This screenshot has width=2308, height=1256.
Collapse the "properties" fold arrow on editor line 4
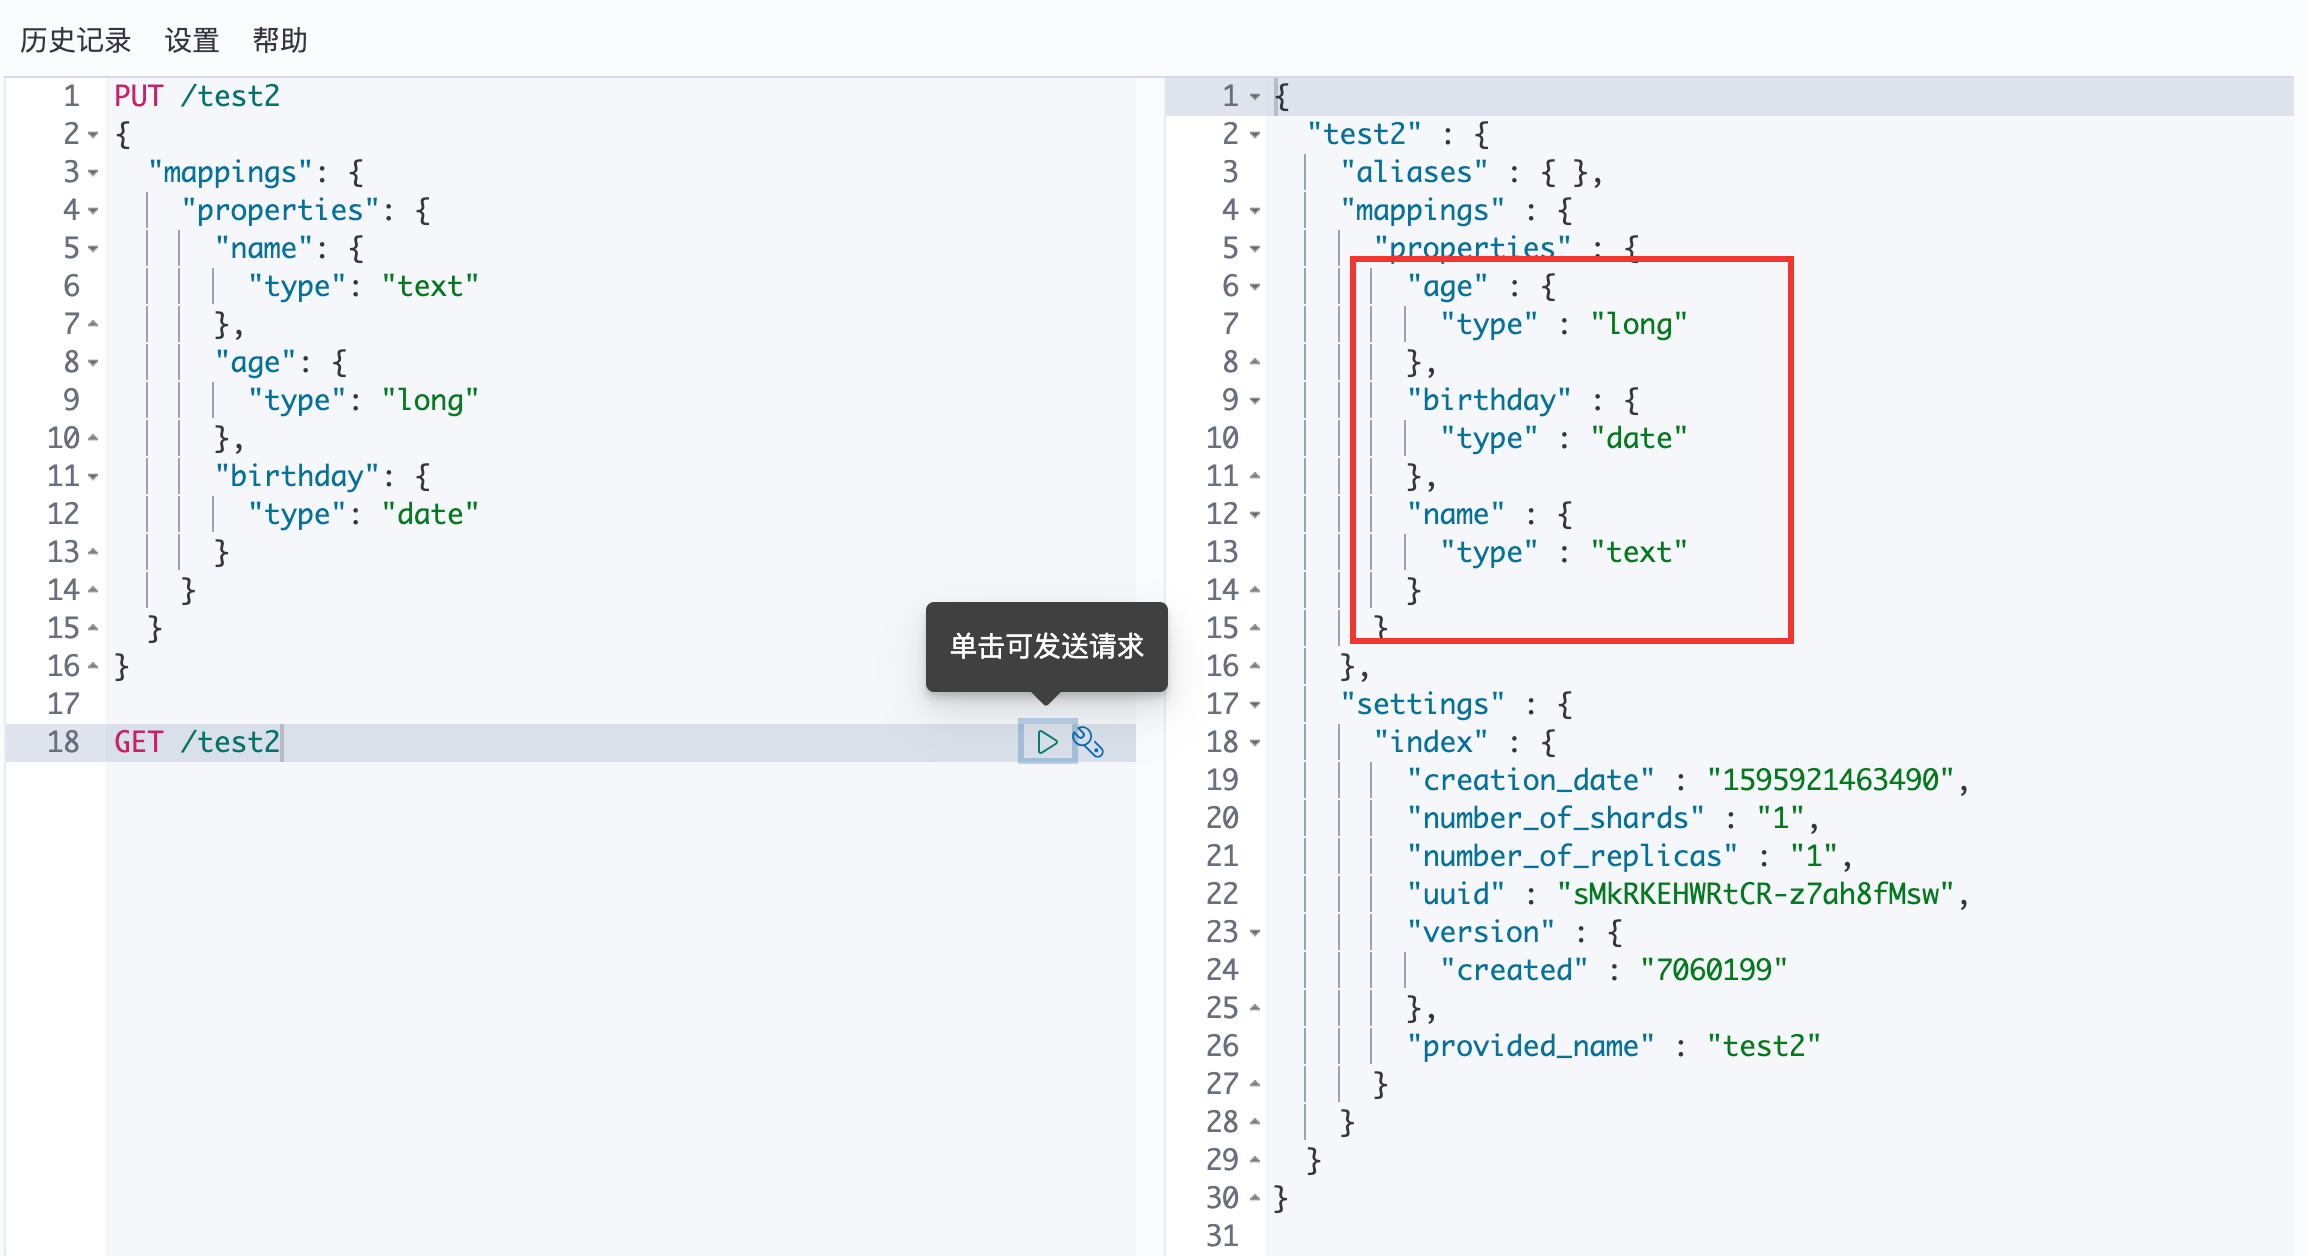[93, 211]
